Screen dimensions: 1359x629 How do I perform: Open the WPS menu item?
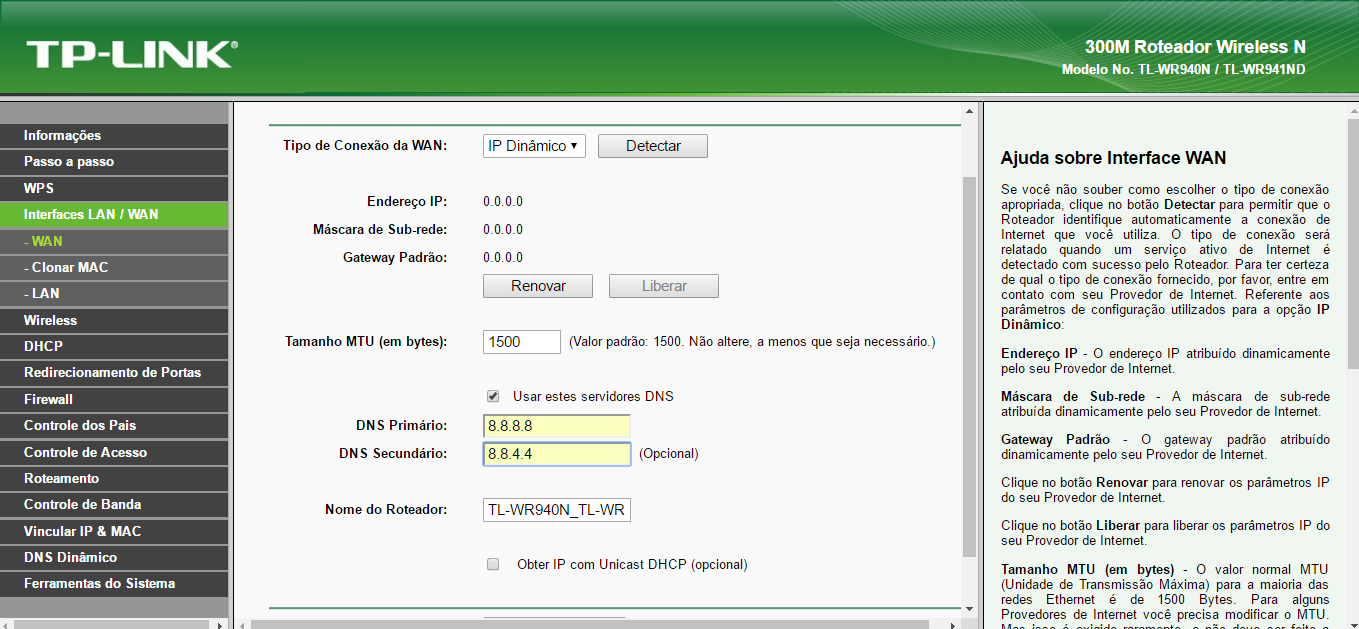coord(114,188)
